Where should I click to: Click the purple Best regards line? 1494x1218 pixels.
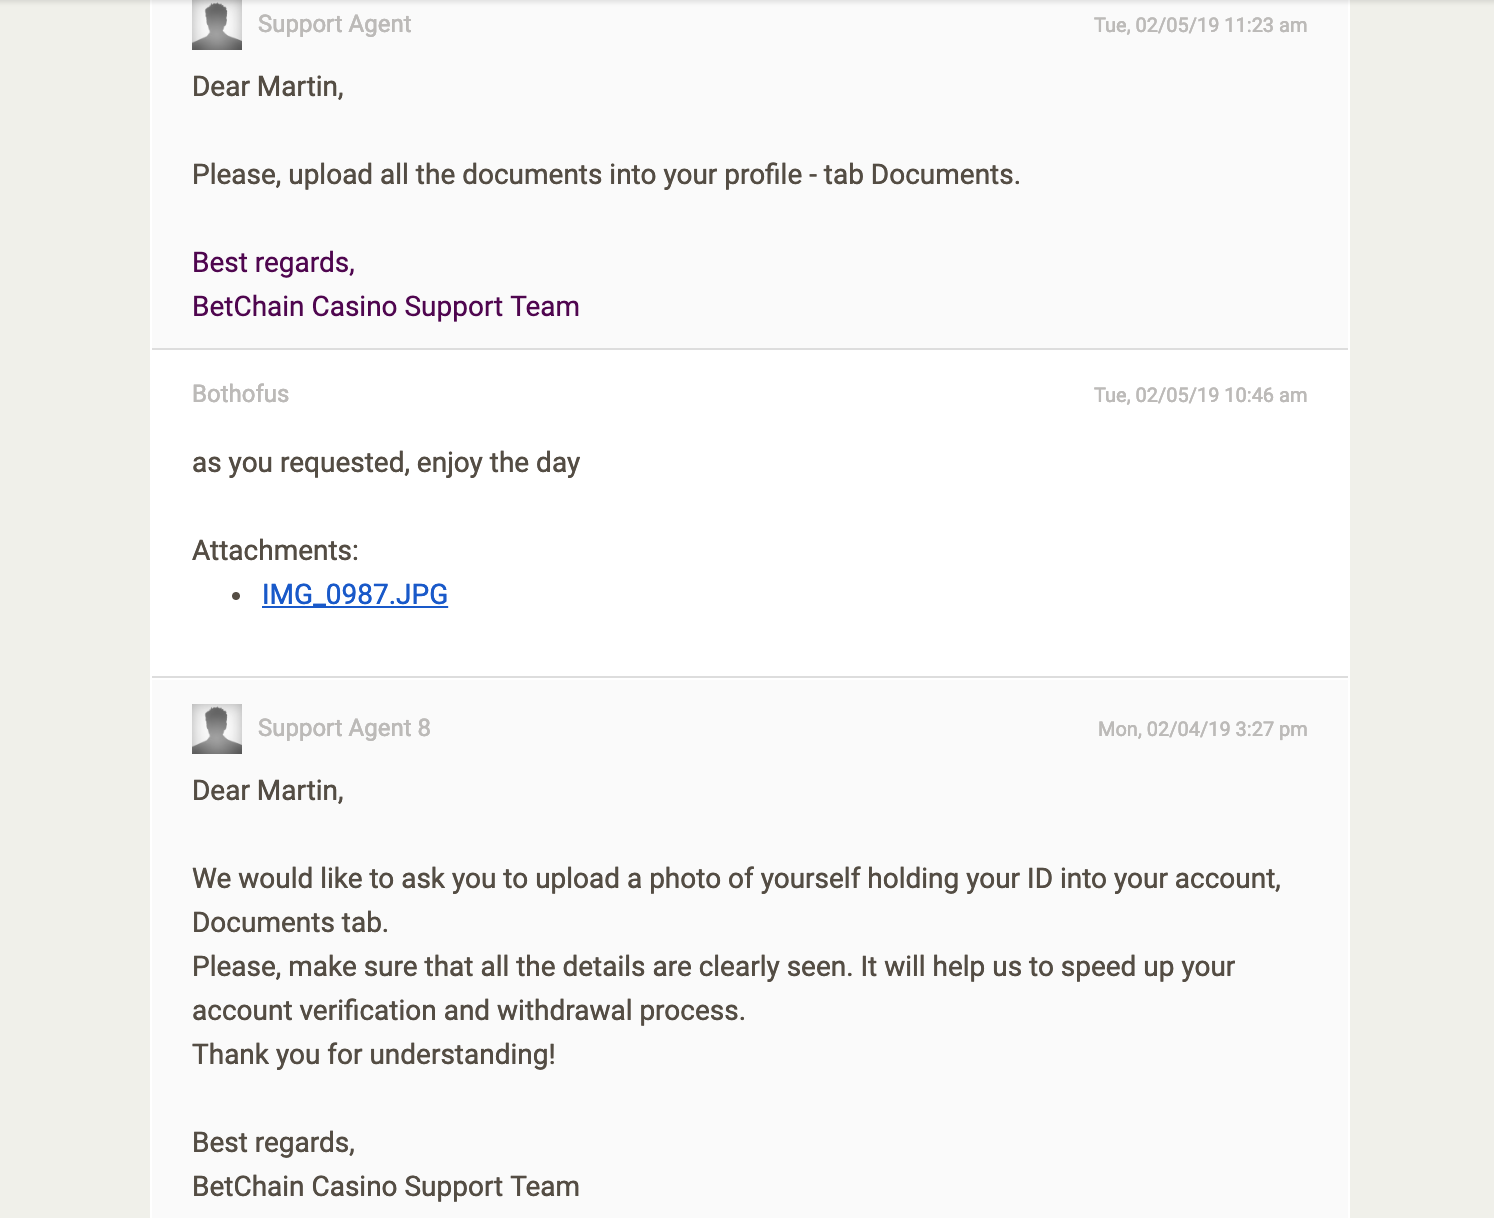pyautogui.click(x=273, y=263)
